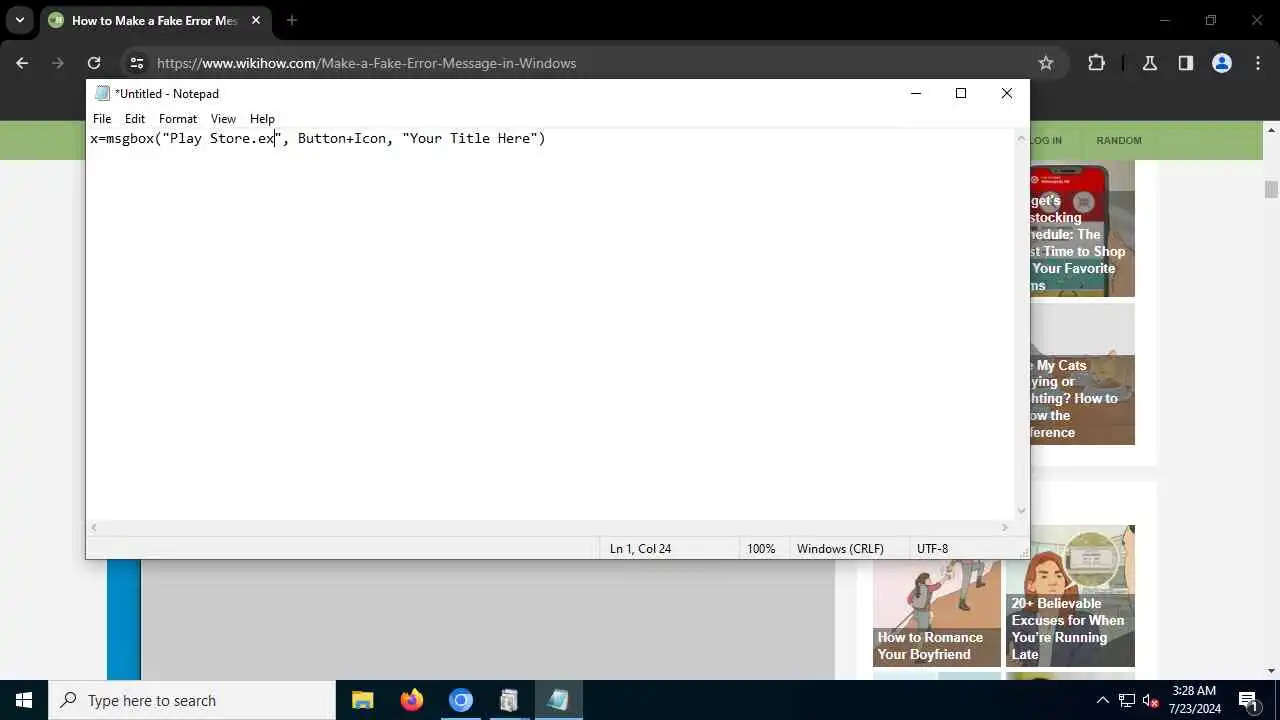Click the Notepad horizontal scrollbar right arrow
The width and height of the screenshot is (1280, 720).
[1005, 527]
